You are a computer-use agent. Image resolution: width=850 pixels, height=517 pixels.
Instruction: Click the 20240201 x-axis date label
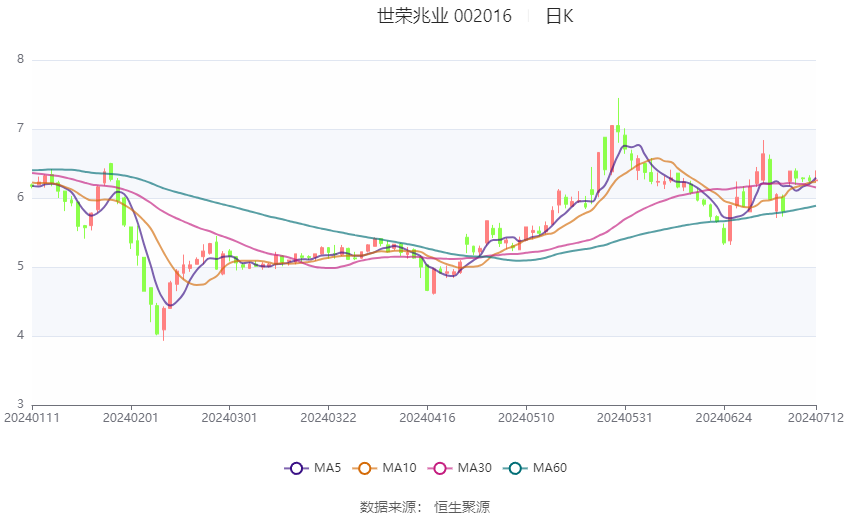131,418
